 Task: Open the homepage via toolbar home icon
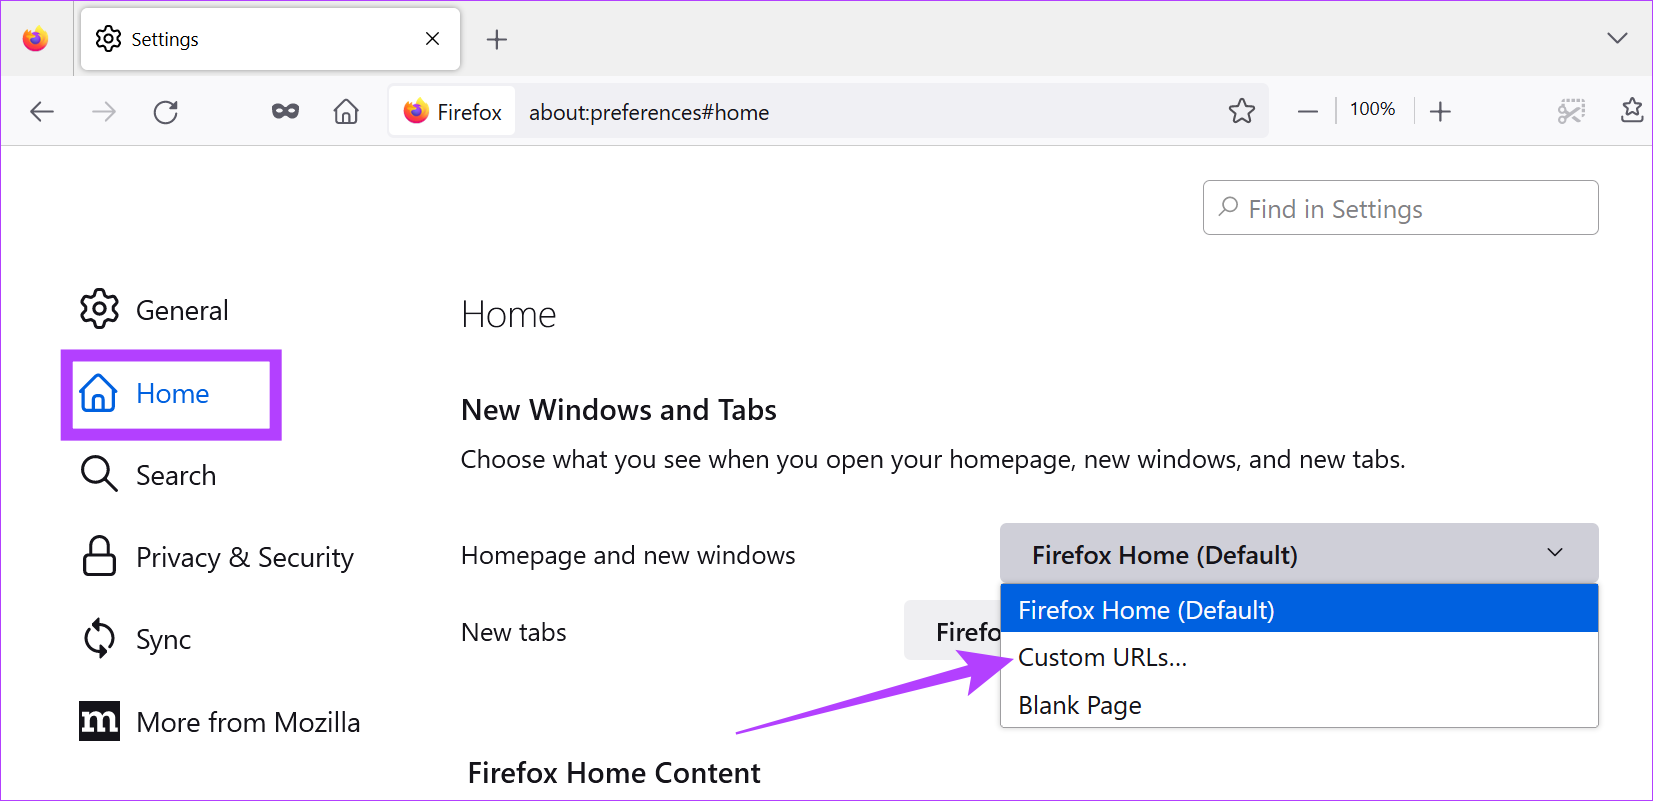pyautogui.click(x=346, y=112)
